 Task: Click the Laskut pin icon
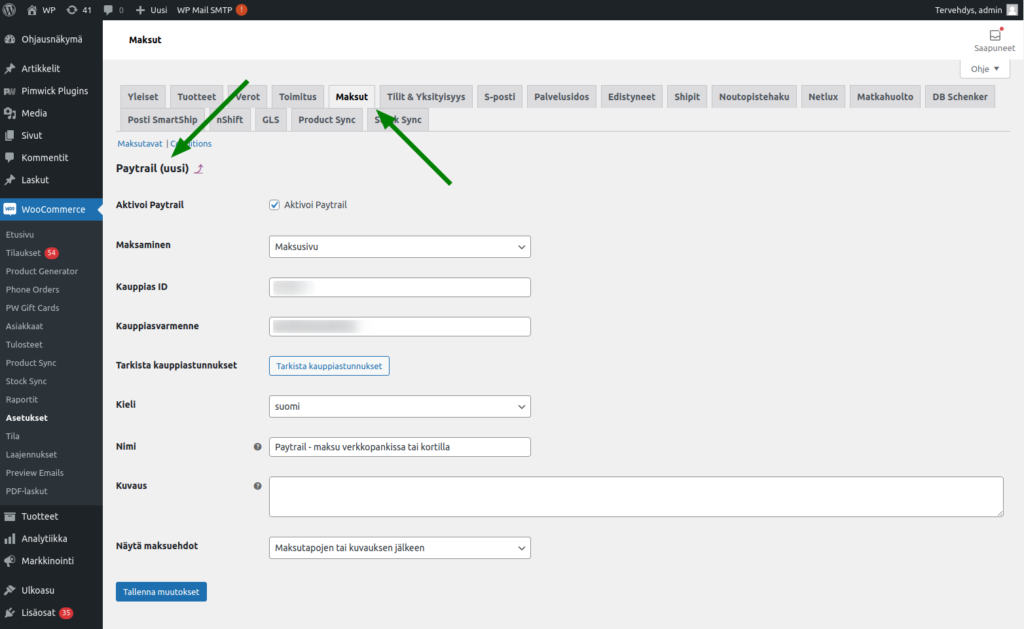[x=10, y=180]
